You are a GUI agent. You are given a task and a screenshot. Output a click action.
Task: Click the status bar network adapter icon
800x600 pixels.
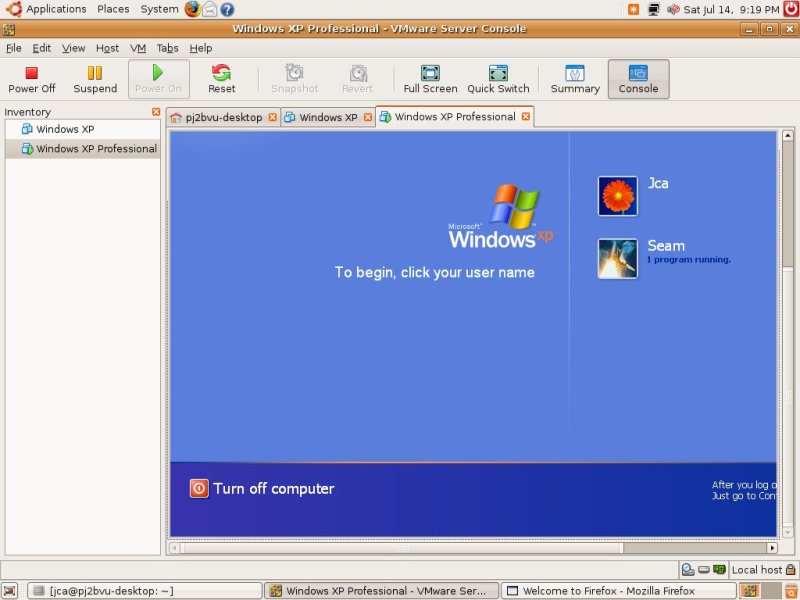click(719, 569)
